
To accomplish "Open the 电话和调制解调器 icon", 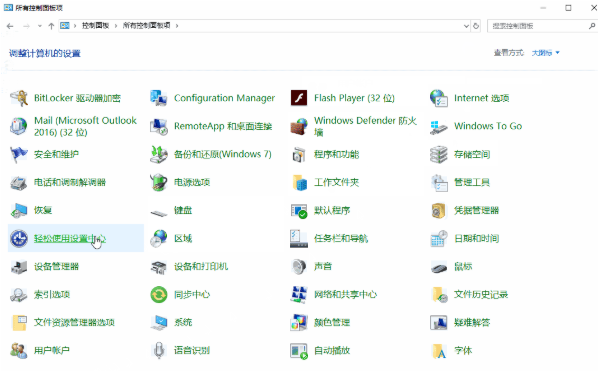I will (19, 183).
